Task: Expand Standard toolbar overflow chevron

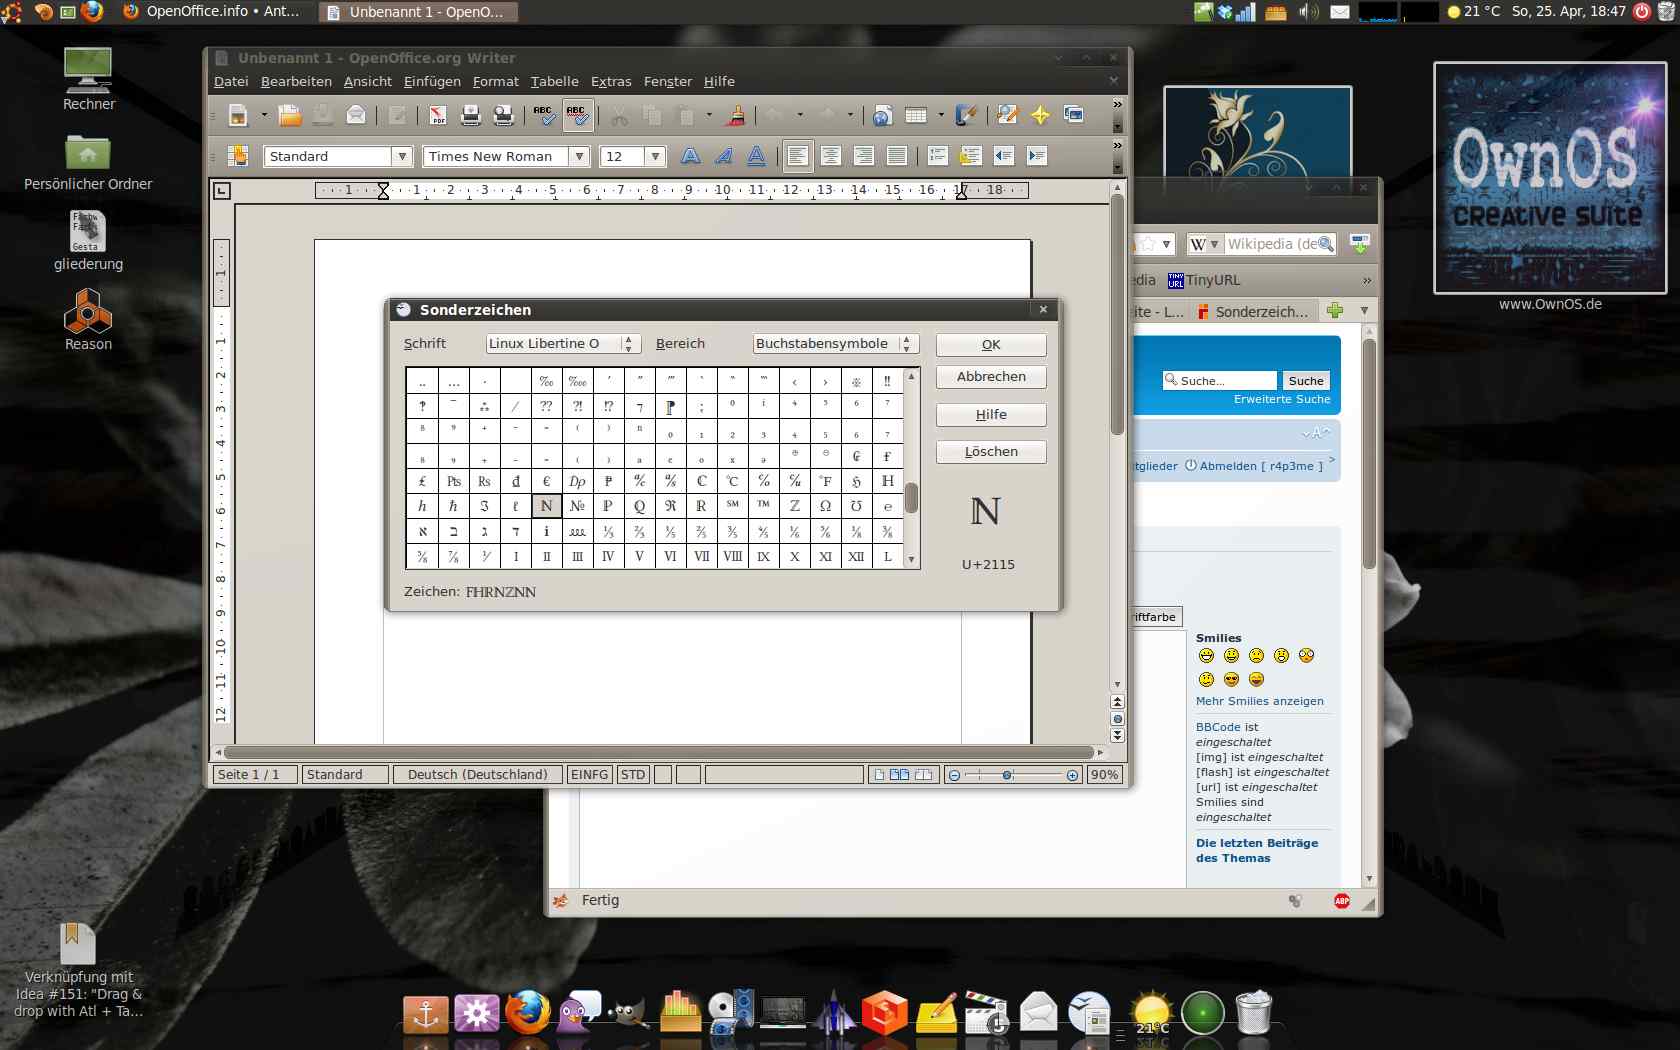Action: pyautogui.click(x=1118, y=104)
